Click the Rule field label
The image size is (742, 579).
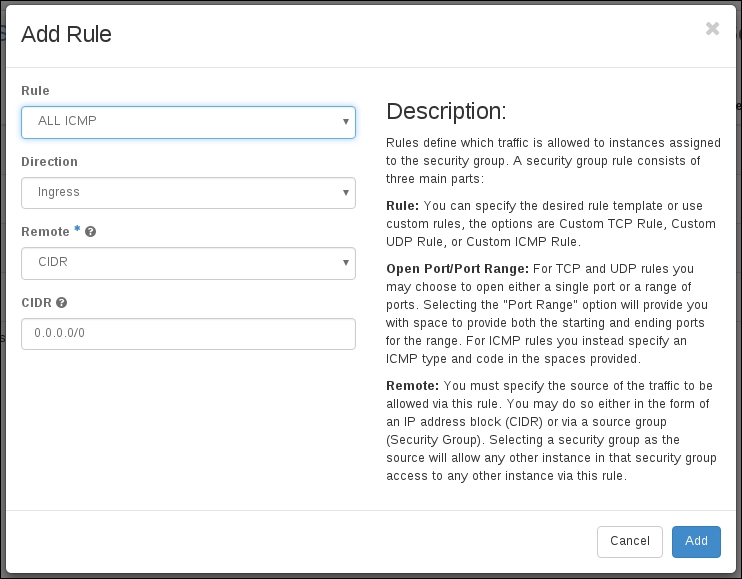coord(35,91)
